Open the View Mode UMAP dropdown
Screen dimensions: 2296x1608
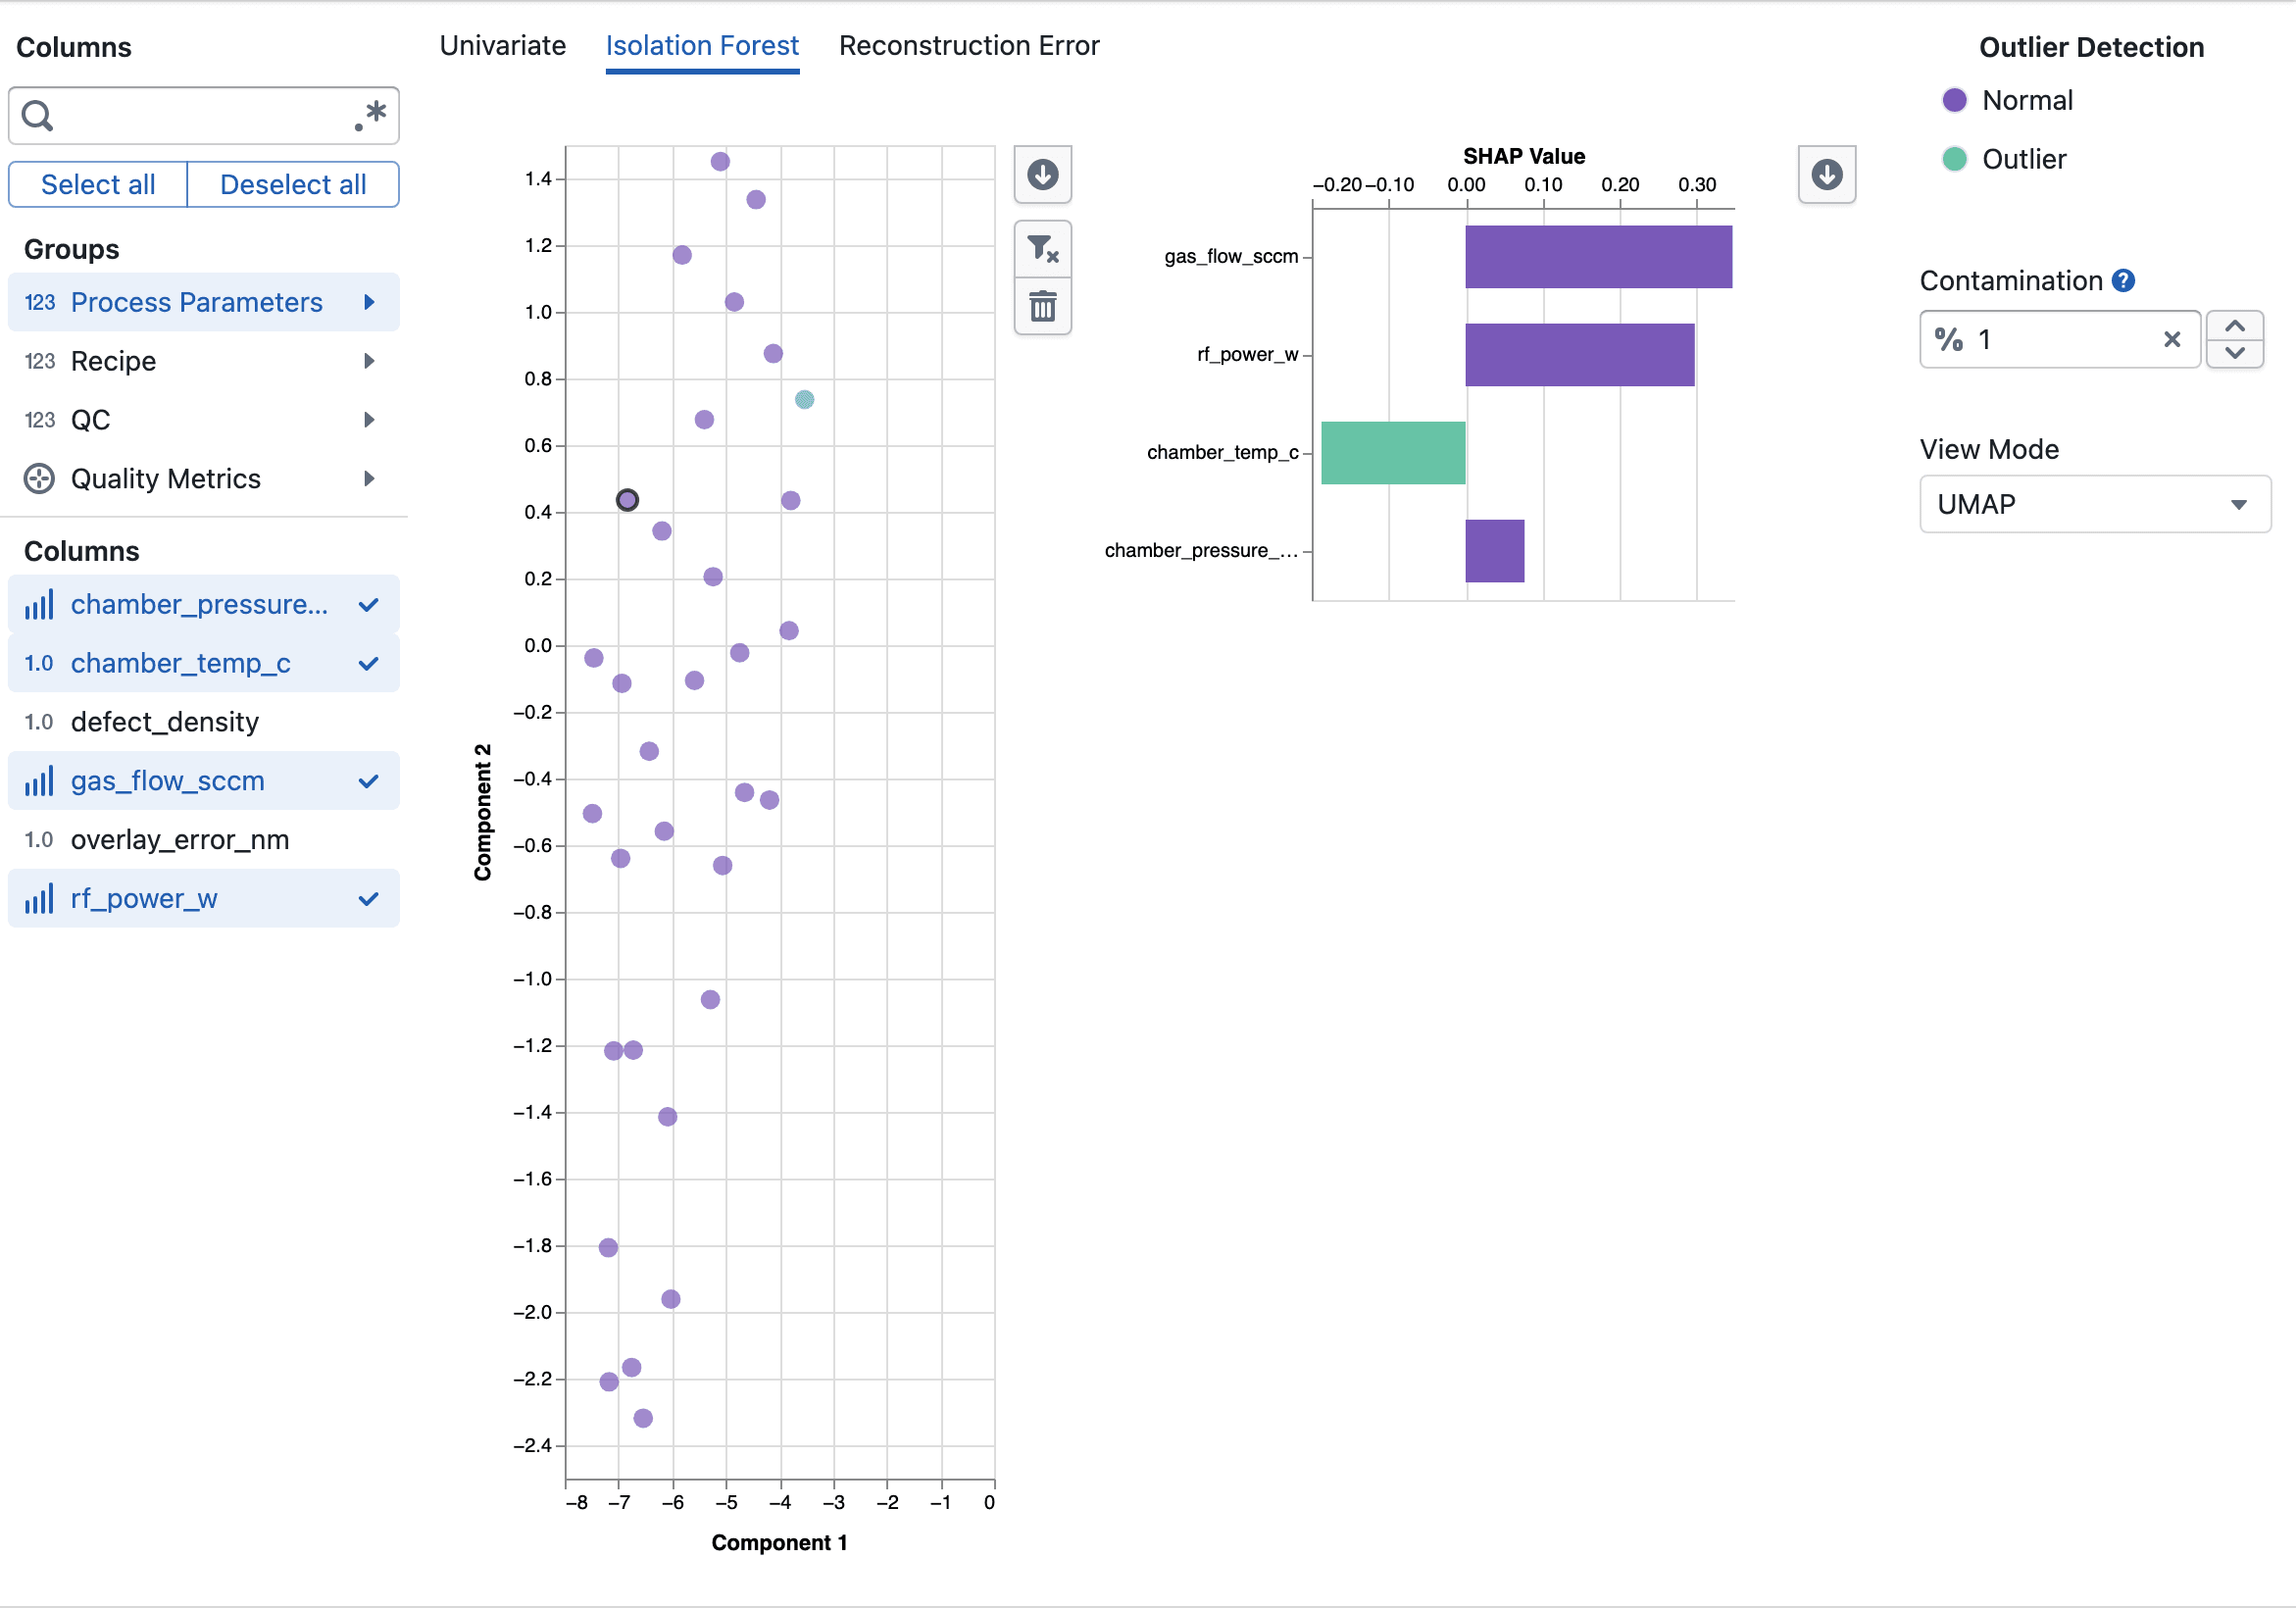tap(2095, 504)
